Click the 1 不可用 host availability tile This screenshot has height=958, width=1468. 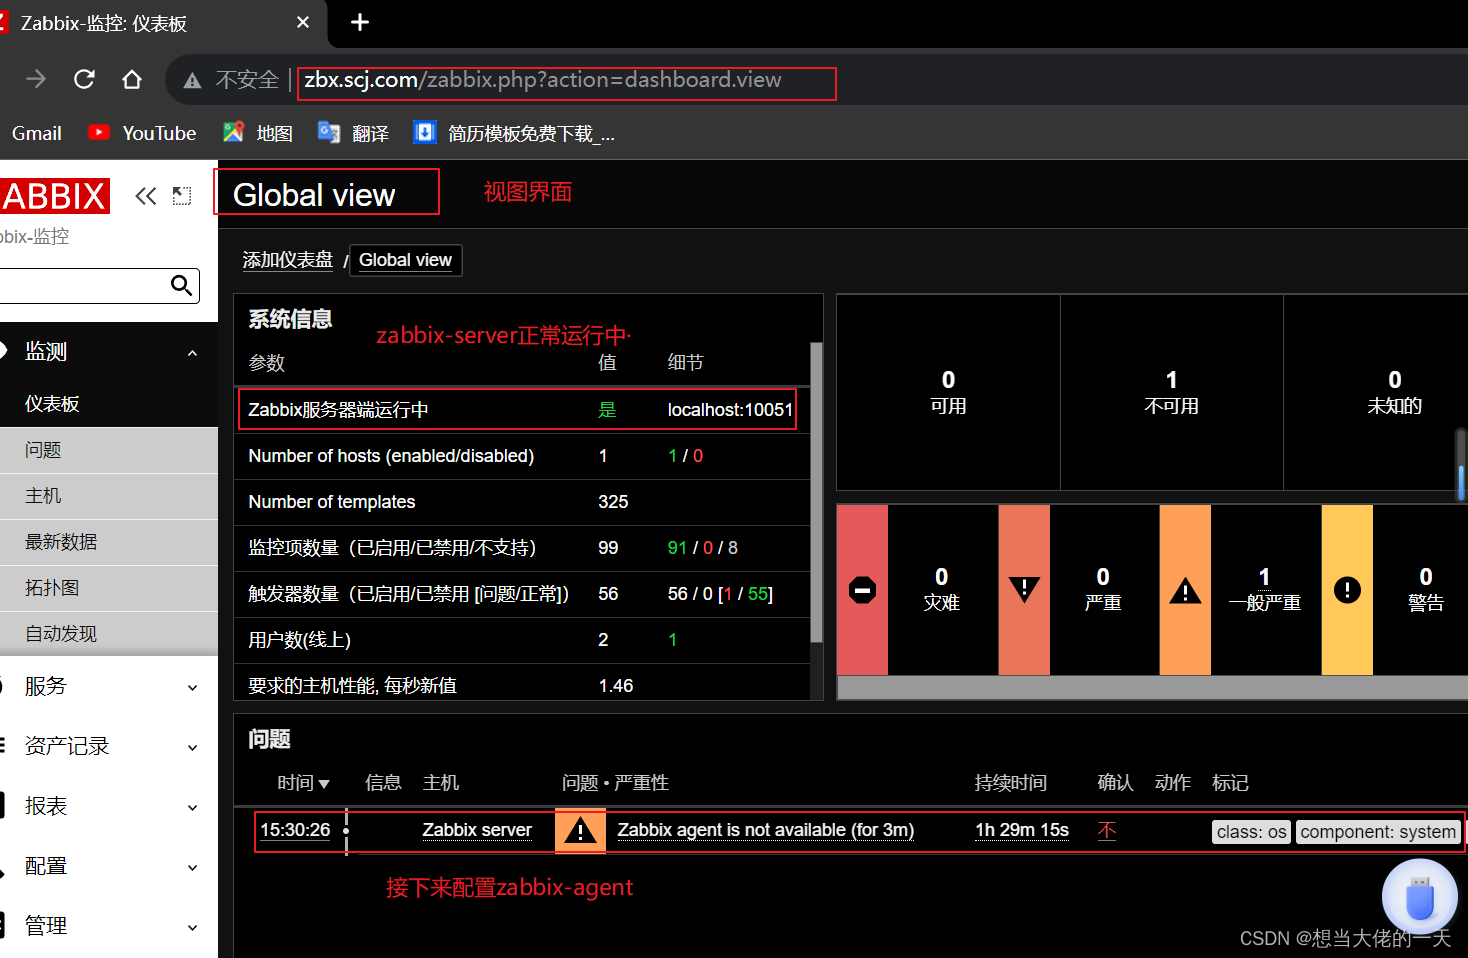(1171, 392)
